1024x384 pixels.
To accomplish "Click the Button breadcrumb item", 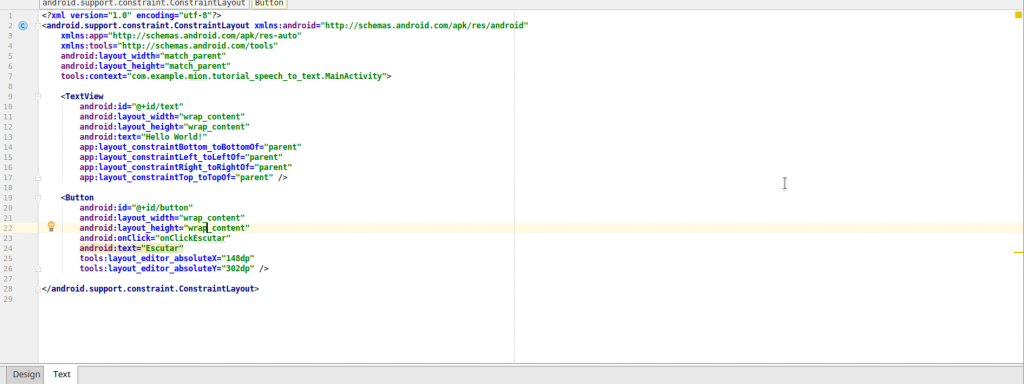I will tap(268, 3).
